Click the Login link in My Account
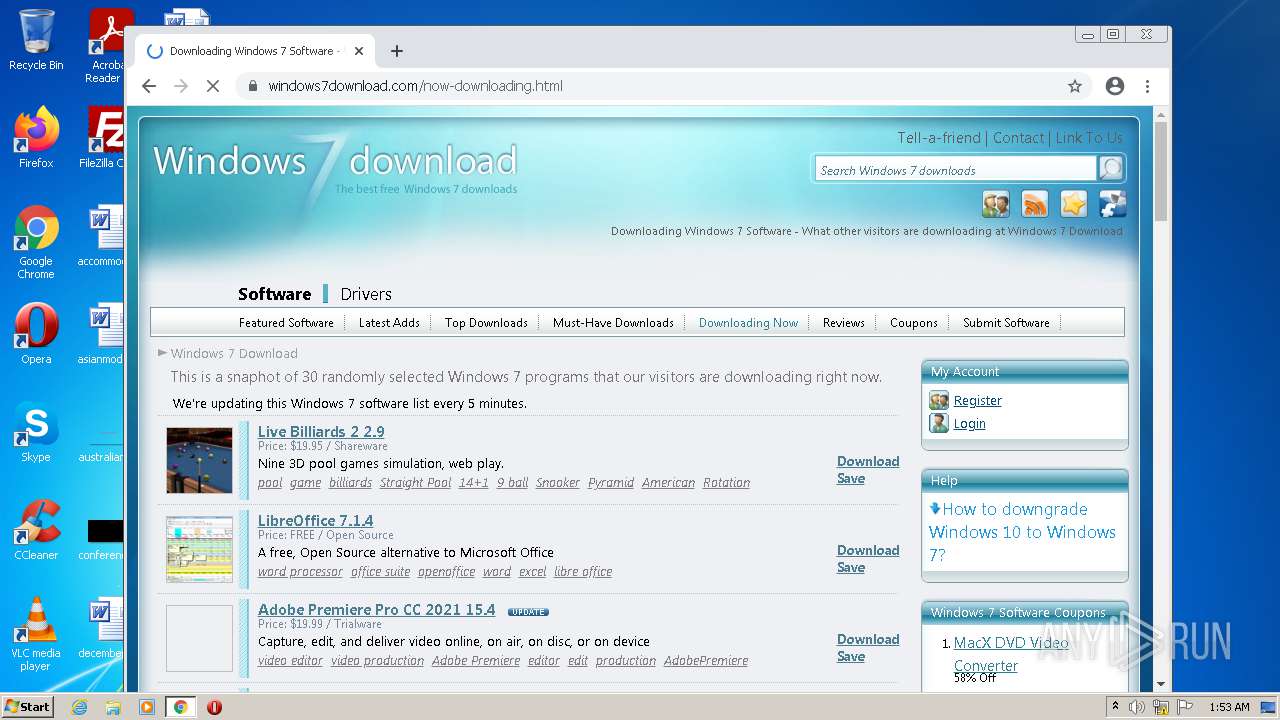This screenshot has height=720, width=1280. tap(969, 424)
